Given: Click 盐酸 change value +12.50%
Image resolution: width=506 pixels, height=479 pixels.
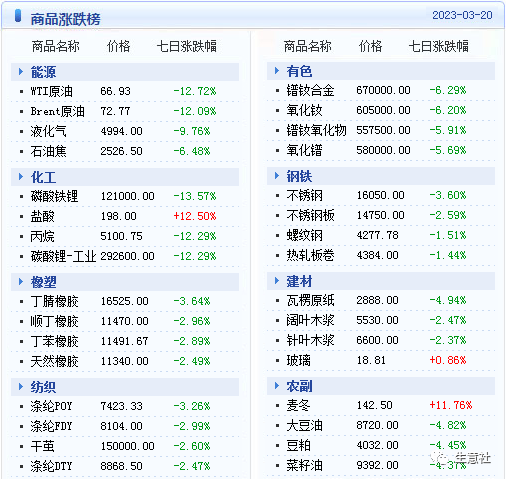Looking at the screenshot, I should pyautogui.click(x=195, y=216).
